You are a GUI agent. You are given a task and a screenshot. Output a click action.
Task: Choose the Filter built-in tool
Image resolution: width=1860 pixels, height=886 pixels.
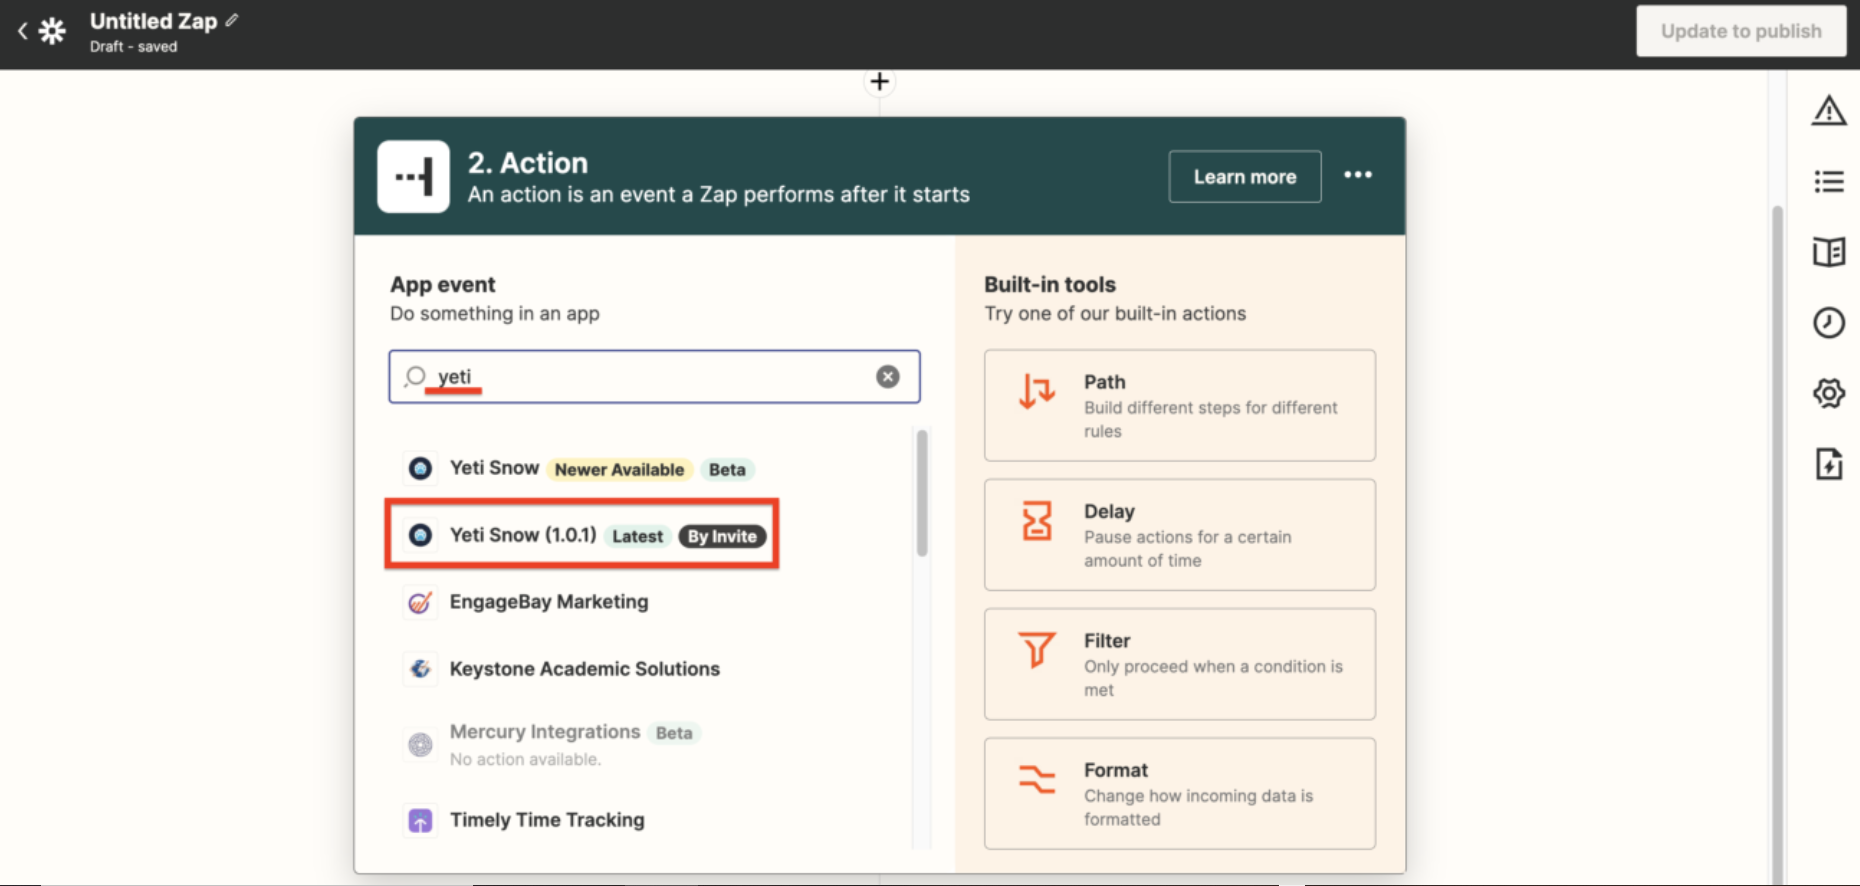1179,664
